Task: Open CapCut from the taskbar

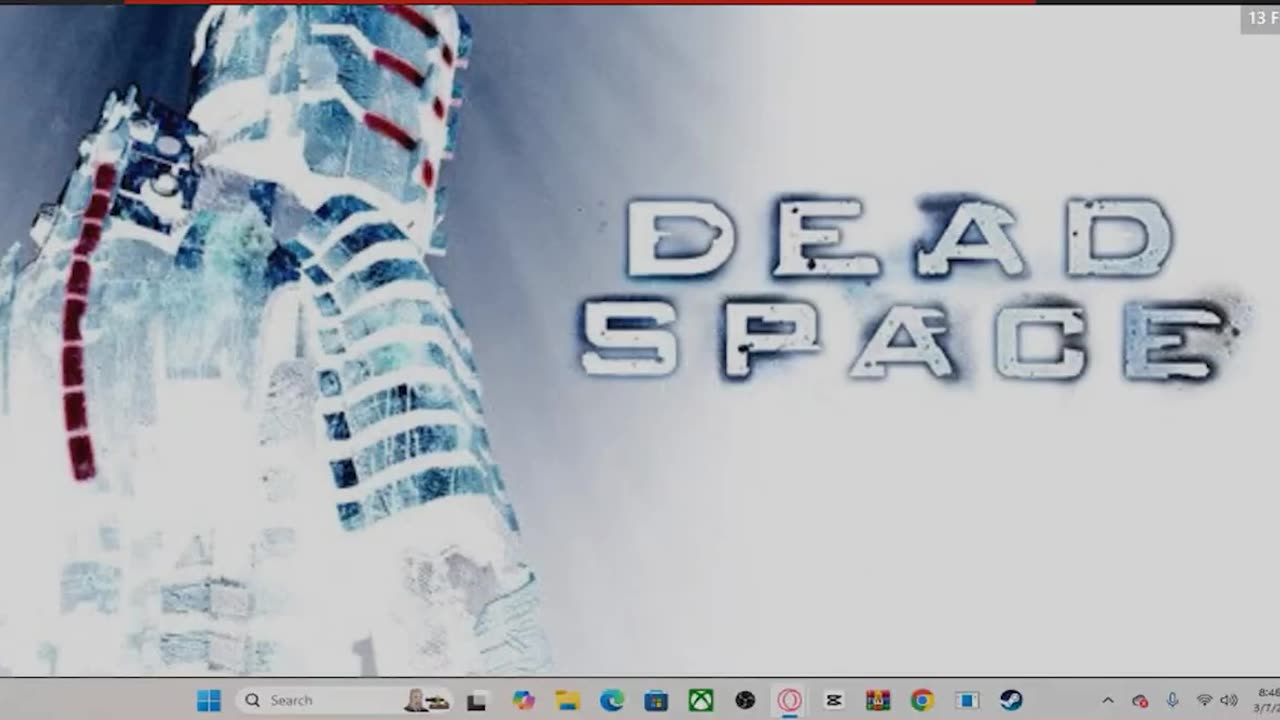Action: coord(834,701)
